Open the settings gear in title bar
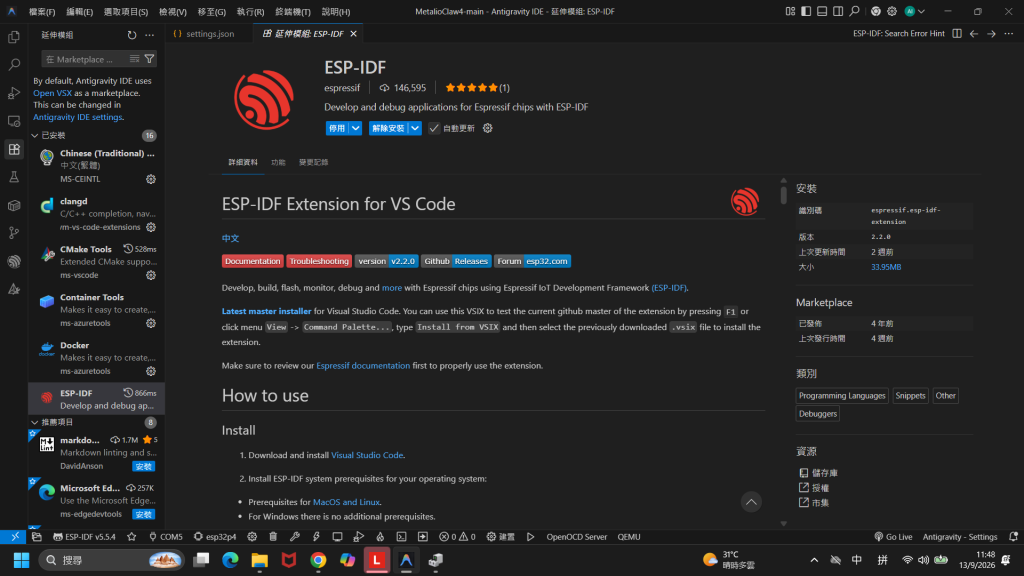The height and width of the screenshot is (576, 1024). [891, 11]
